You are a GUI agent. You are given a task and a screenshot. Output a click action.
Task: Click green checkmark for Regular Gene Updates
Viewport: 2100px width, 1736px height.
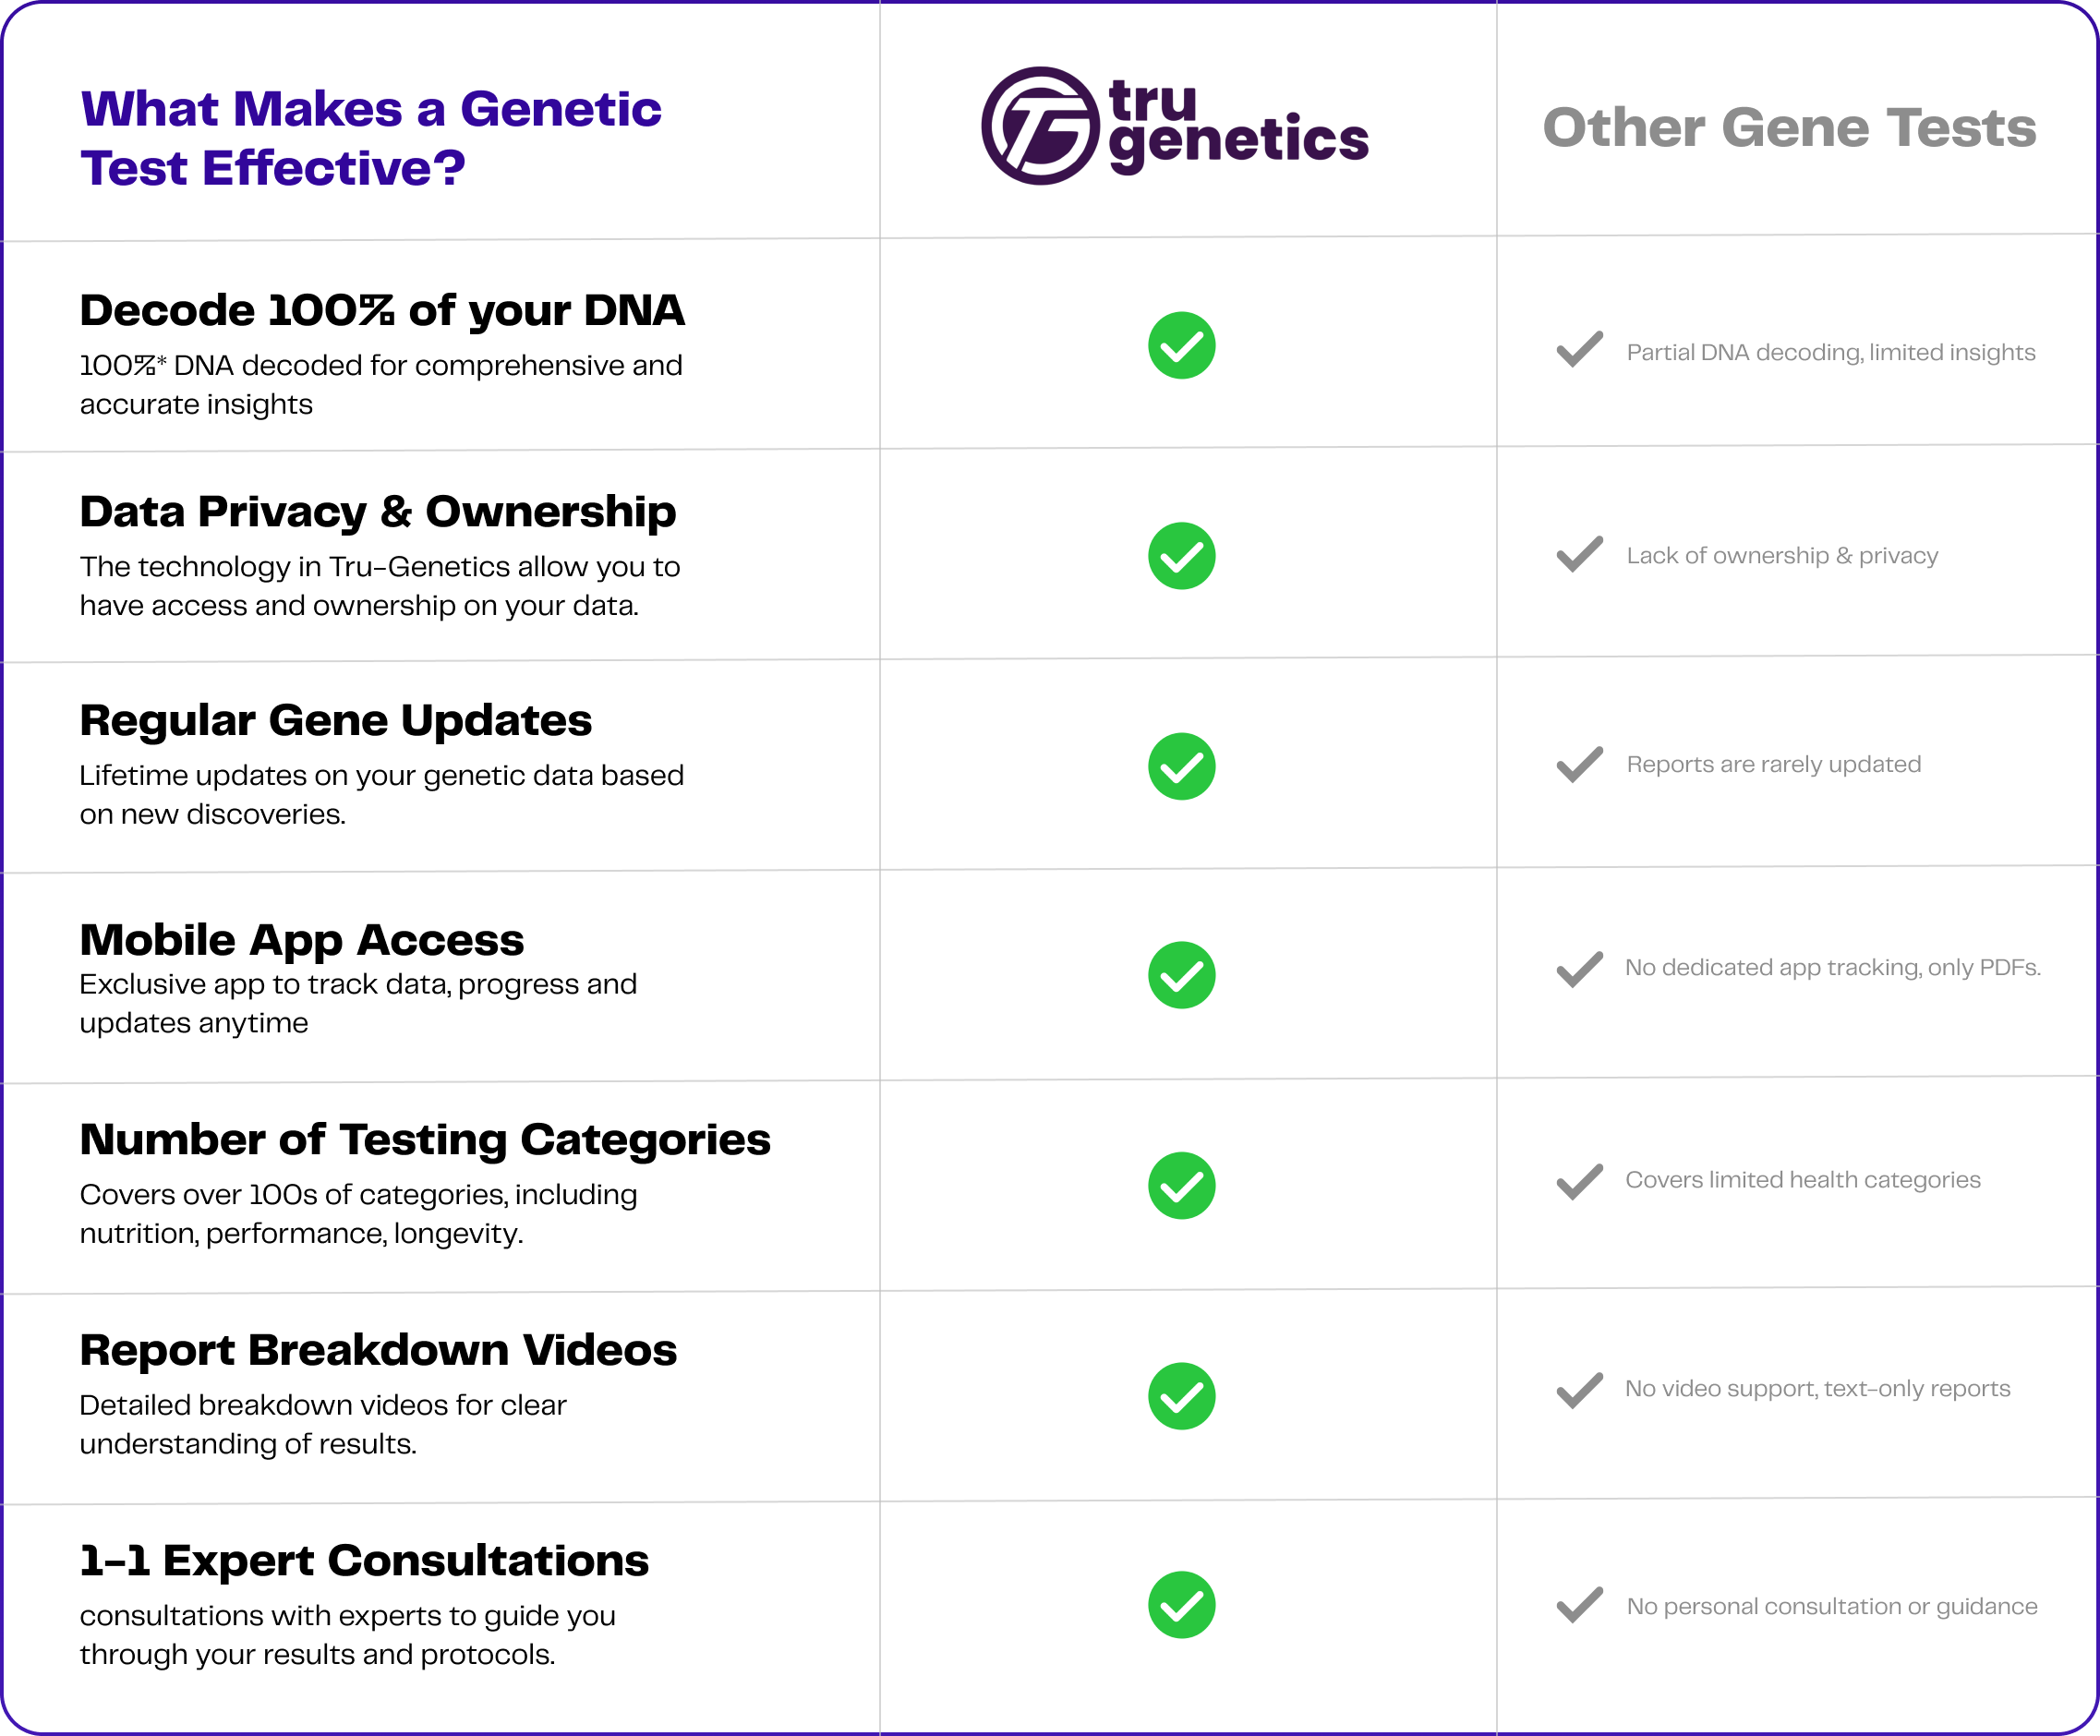pyautogui.click(x=1181, y=767)
